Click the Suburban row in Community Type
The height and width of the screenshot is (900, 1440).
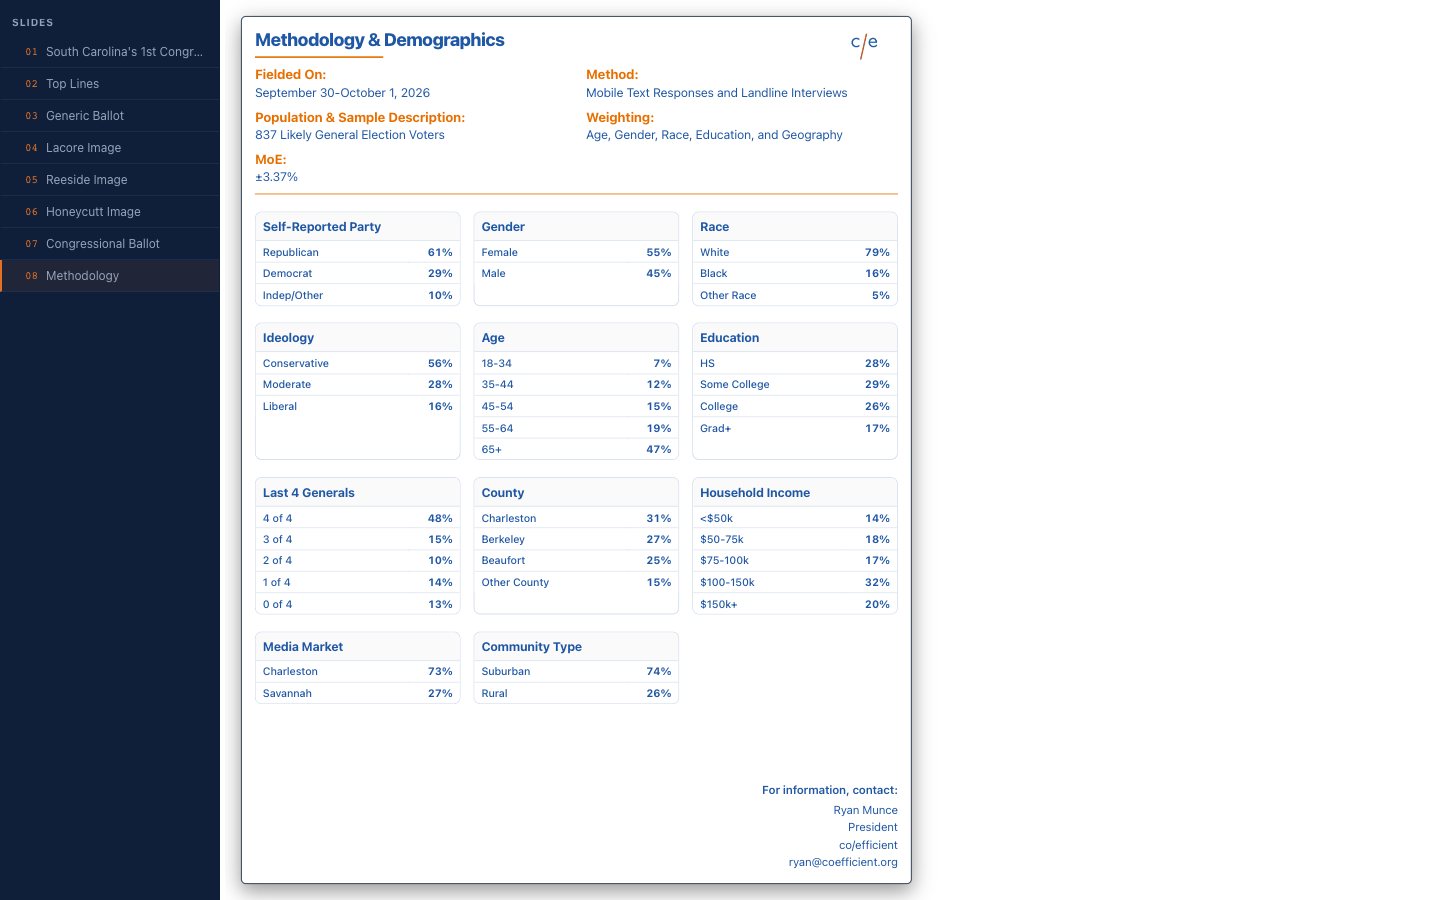coord(576,671)
